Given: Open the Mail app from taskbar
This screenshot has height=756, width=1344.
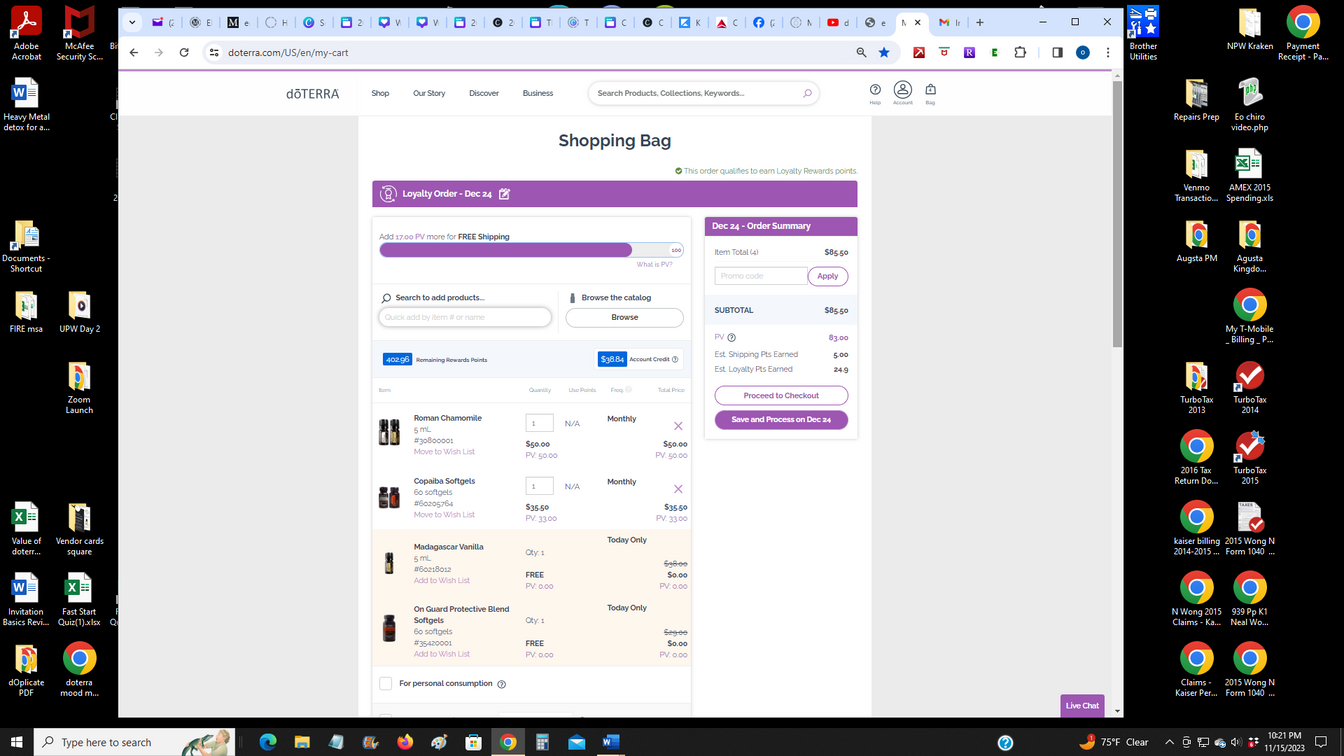Looking at the screenshot, I should (x=576, y=742).
